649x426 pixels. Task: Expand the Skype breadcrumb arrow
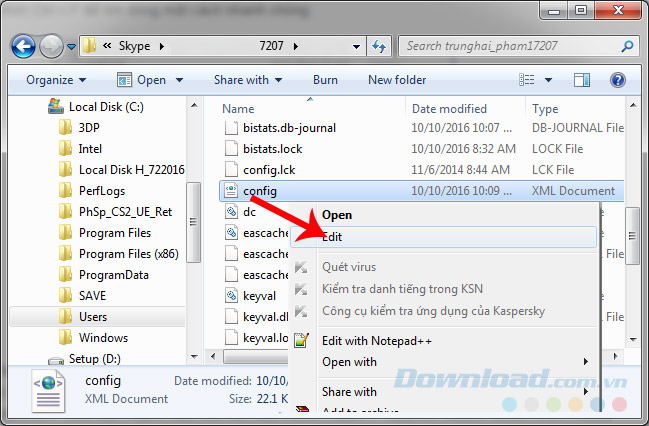[x=162, y=46]
